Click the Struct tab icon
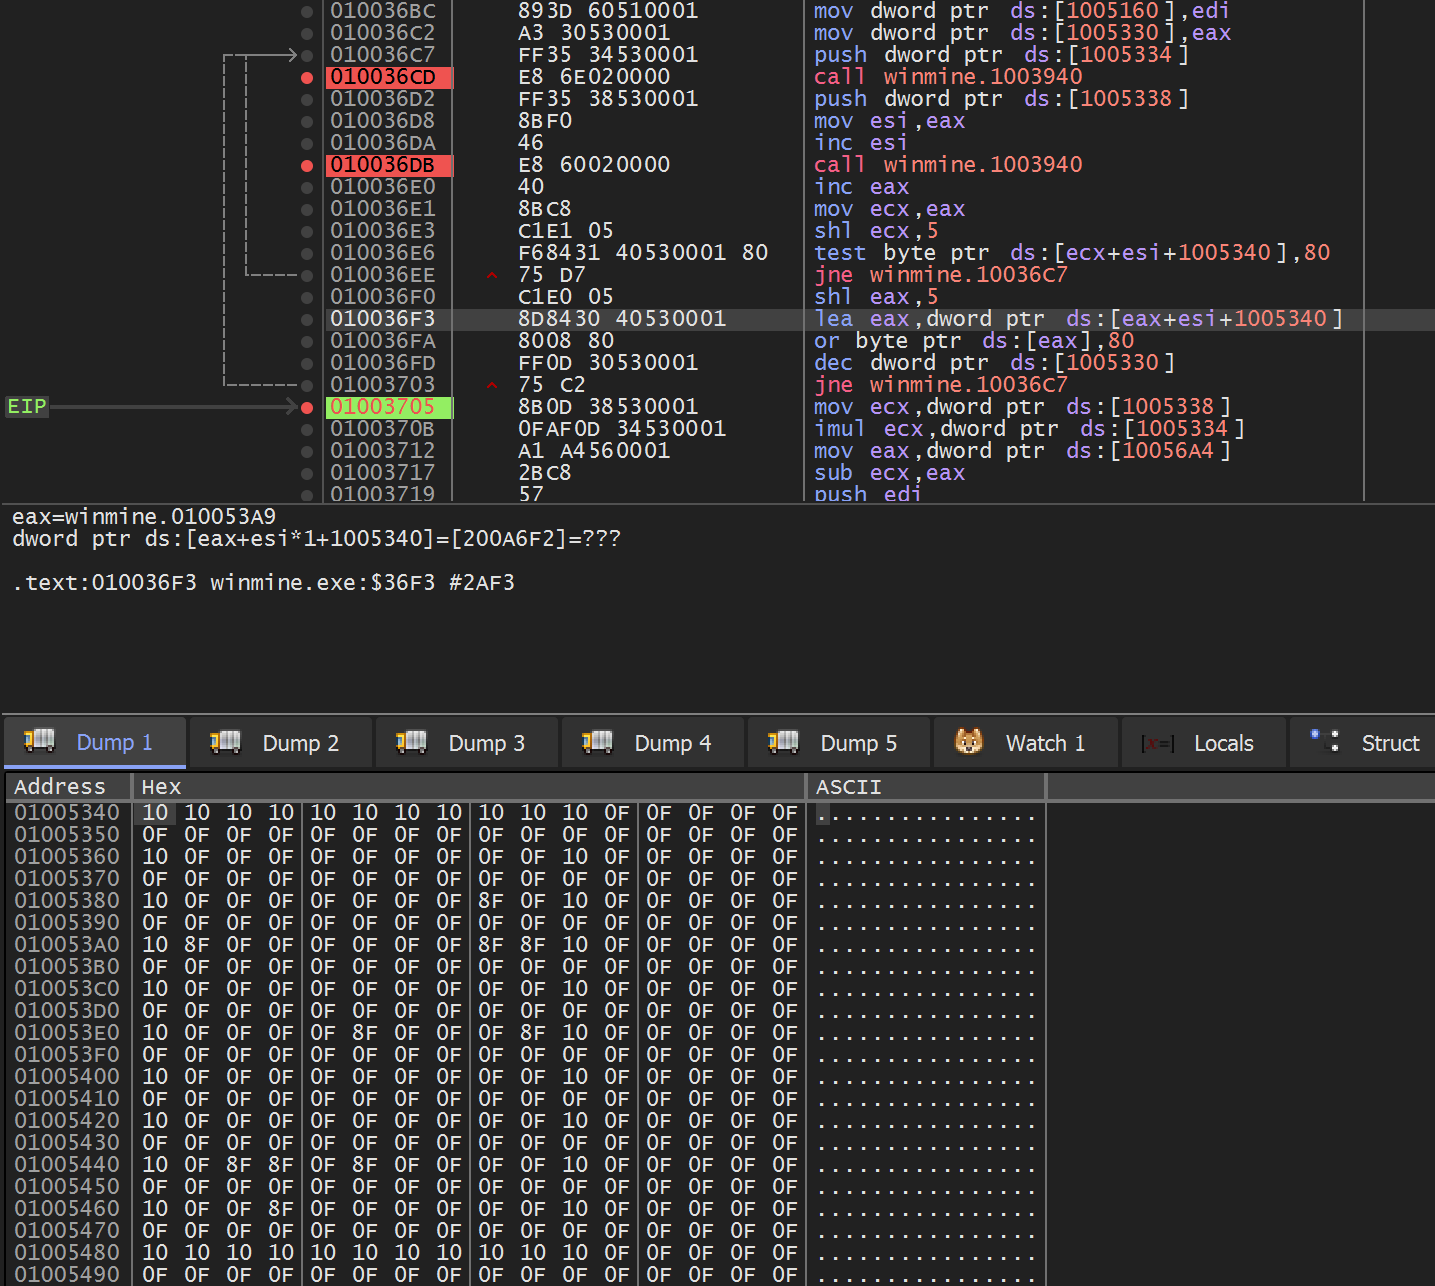The height and width of the screenshot is (1286, 1435). (x=1325, y=740)
